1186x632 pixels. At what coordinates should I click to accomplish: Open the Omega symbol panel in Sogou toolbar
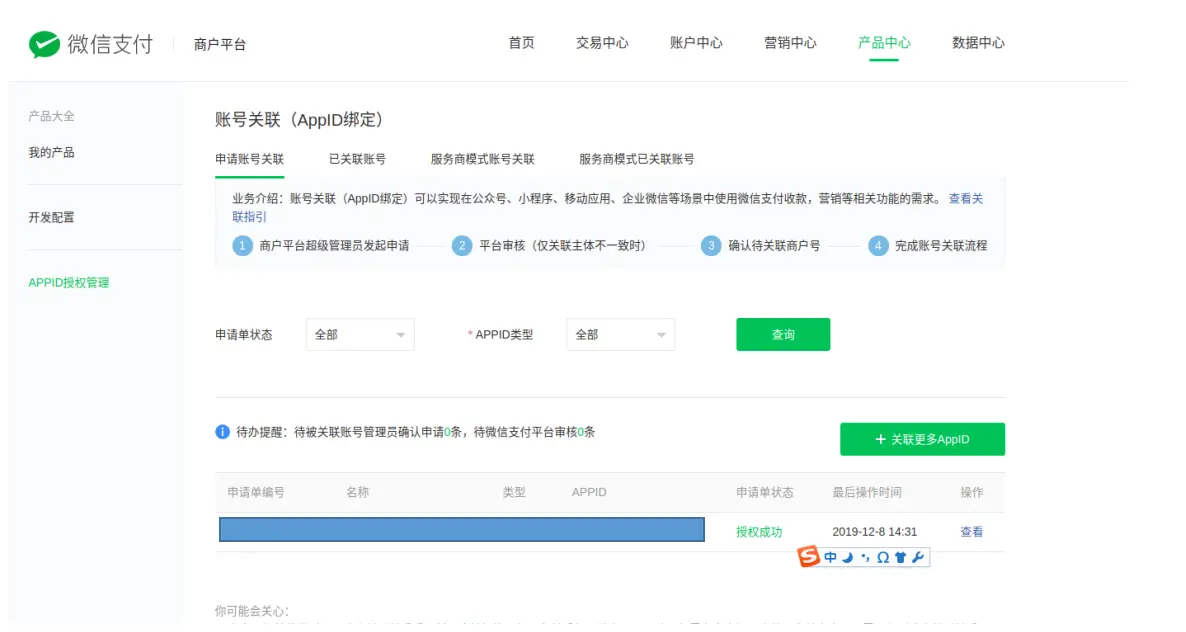883,558
